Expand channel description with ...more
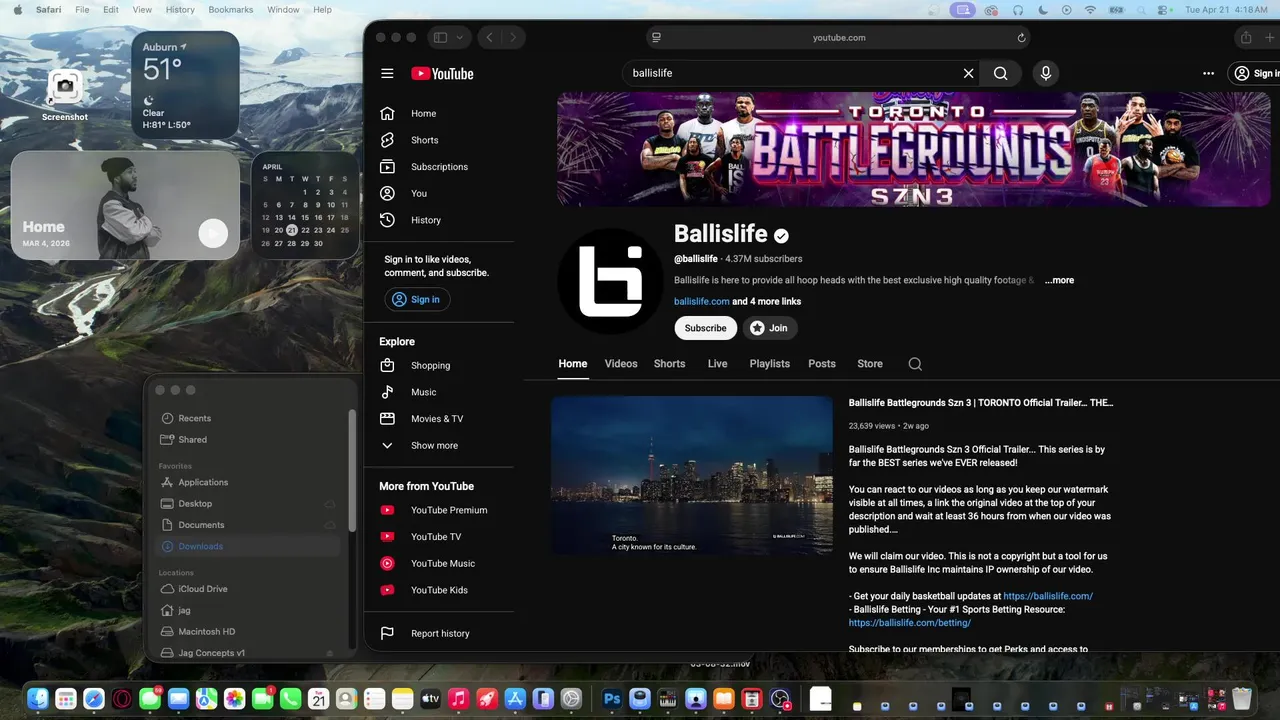This screenshot has width=1280, height=720. (1059, 280)
